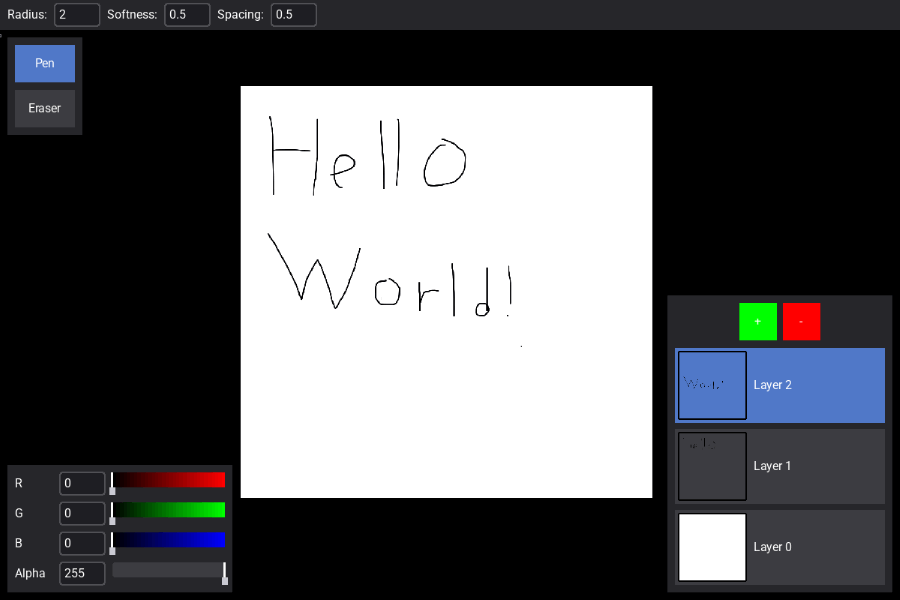
Task: Click the Alpha slider bar
Action: pyautogui.click(x=169, y=570)
